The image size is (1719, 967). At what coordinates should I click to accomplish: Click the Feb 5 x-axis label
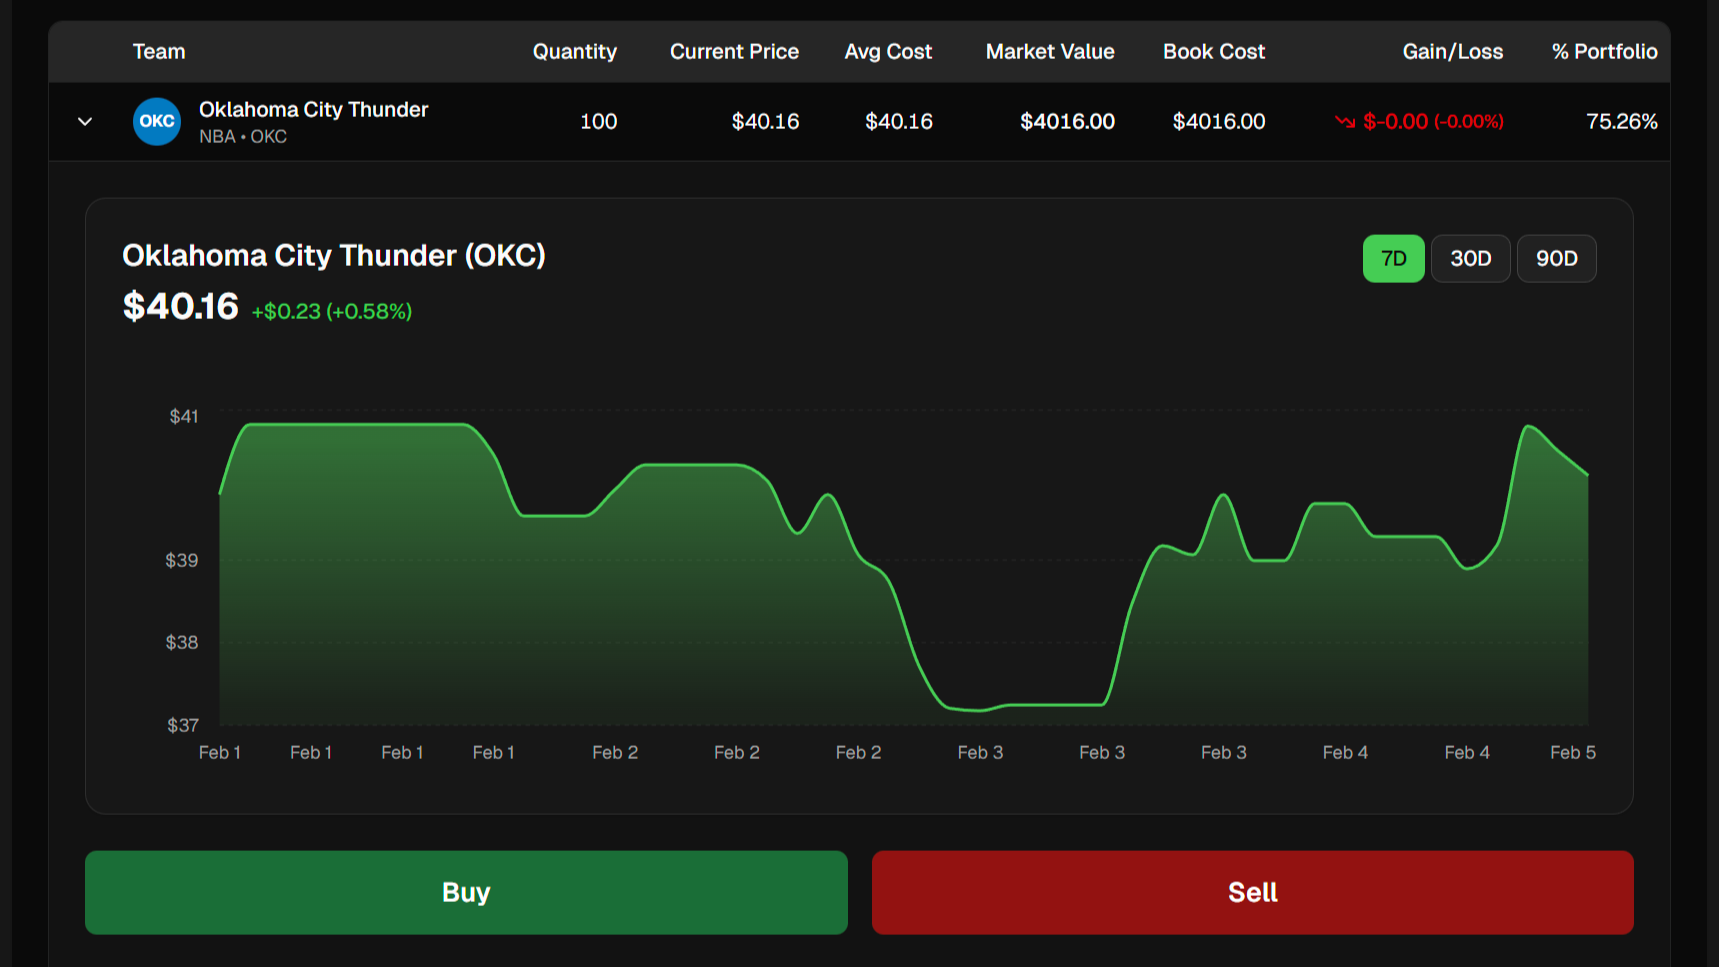(x=1572, y=753)
